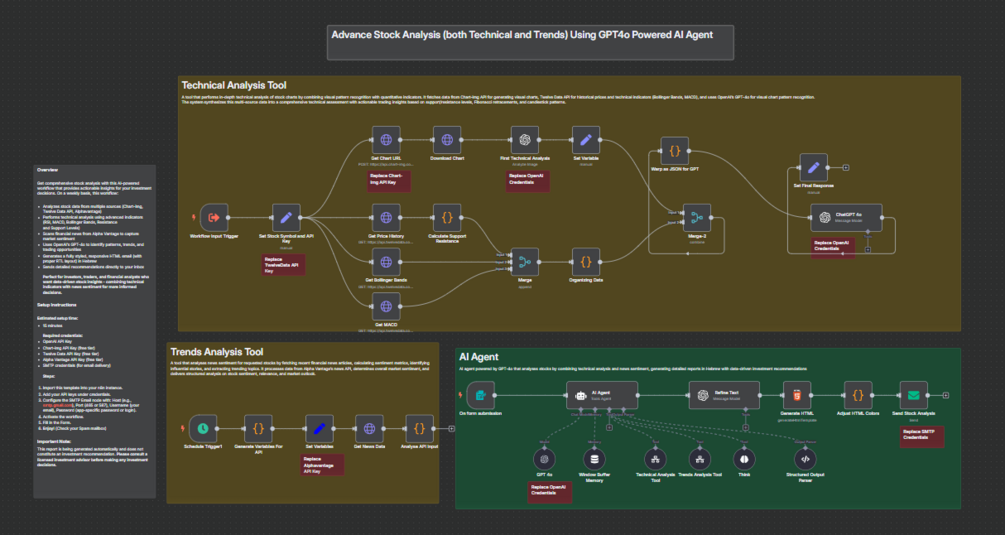This screenshot has height=535, width=1005.
Task: Open the First Technical Analysis OpenAI node
Action: pos(524,140)
